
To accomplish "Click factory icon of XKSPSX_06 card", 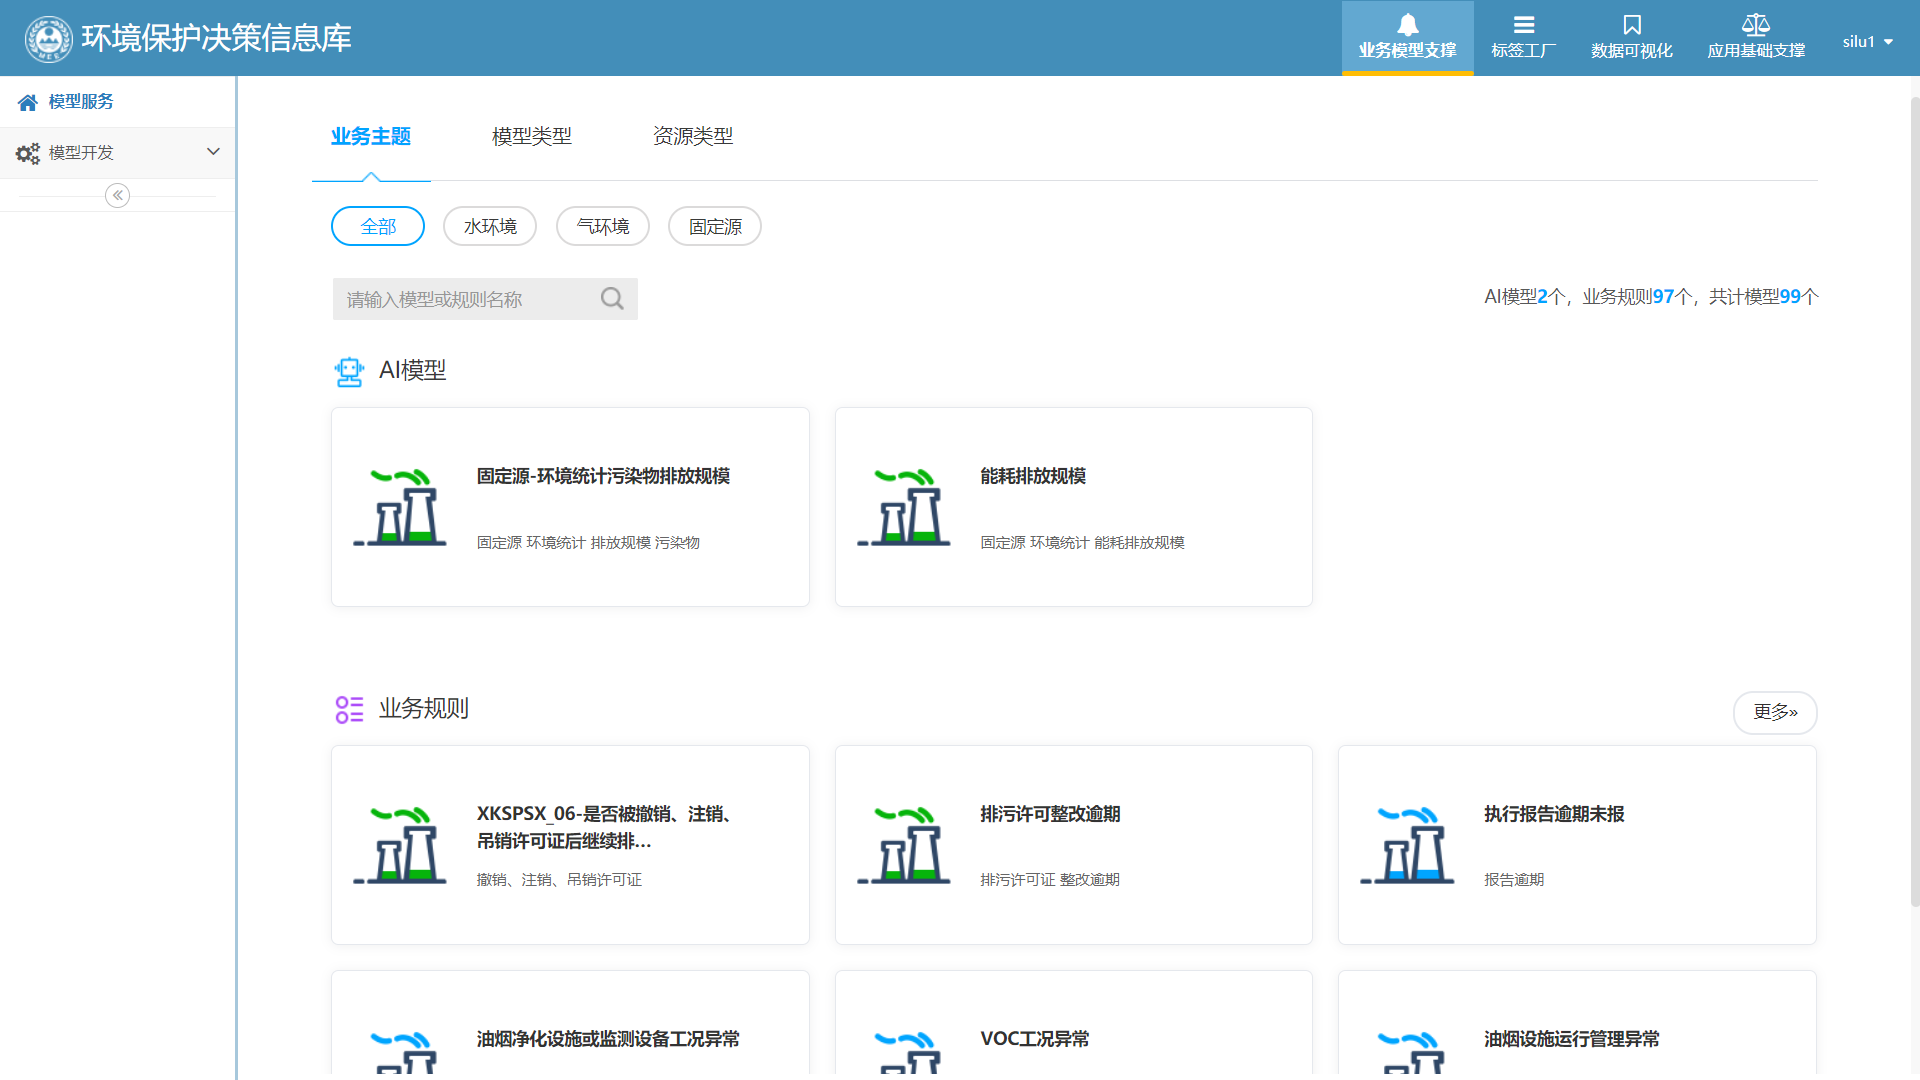I will pos(400,845).
